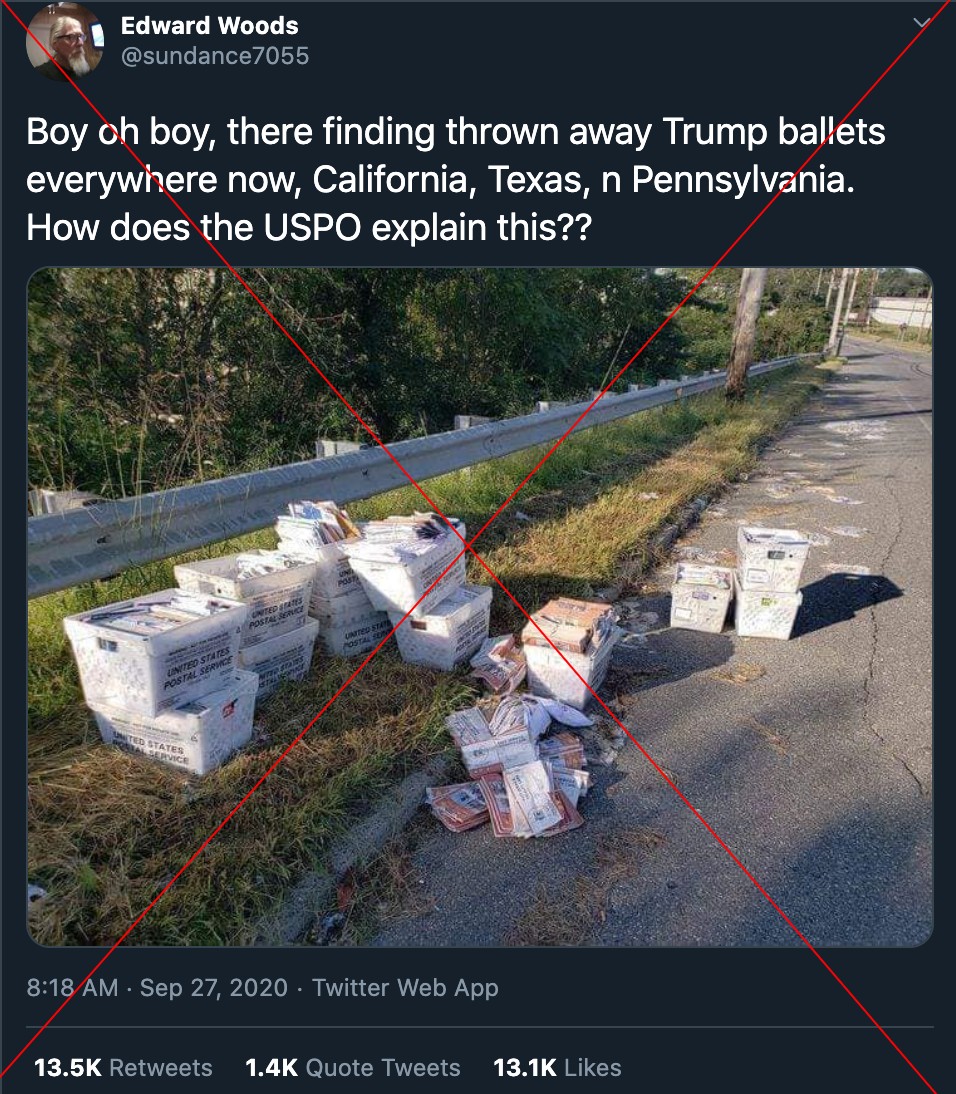Image resolution: width=956 pixels, height=1094 pixels.
Task: Expand the tweet options chevron
Action: coord(922,23)
